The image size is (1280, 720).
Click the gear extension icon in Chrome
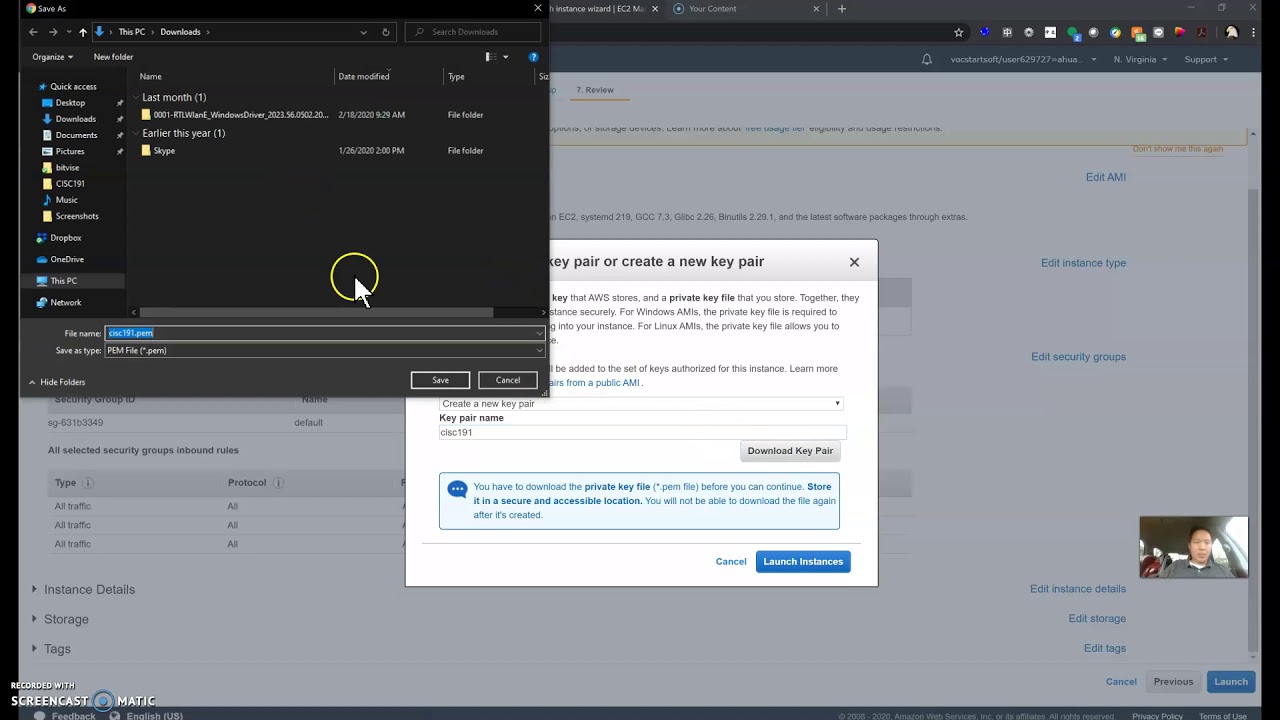point(1029,32)
